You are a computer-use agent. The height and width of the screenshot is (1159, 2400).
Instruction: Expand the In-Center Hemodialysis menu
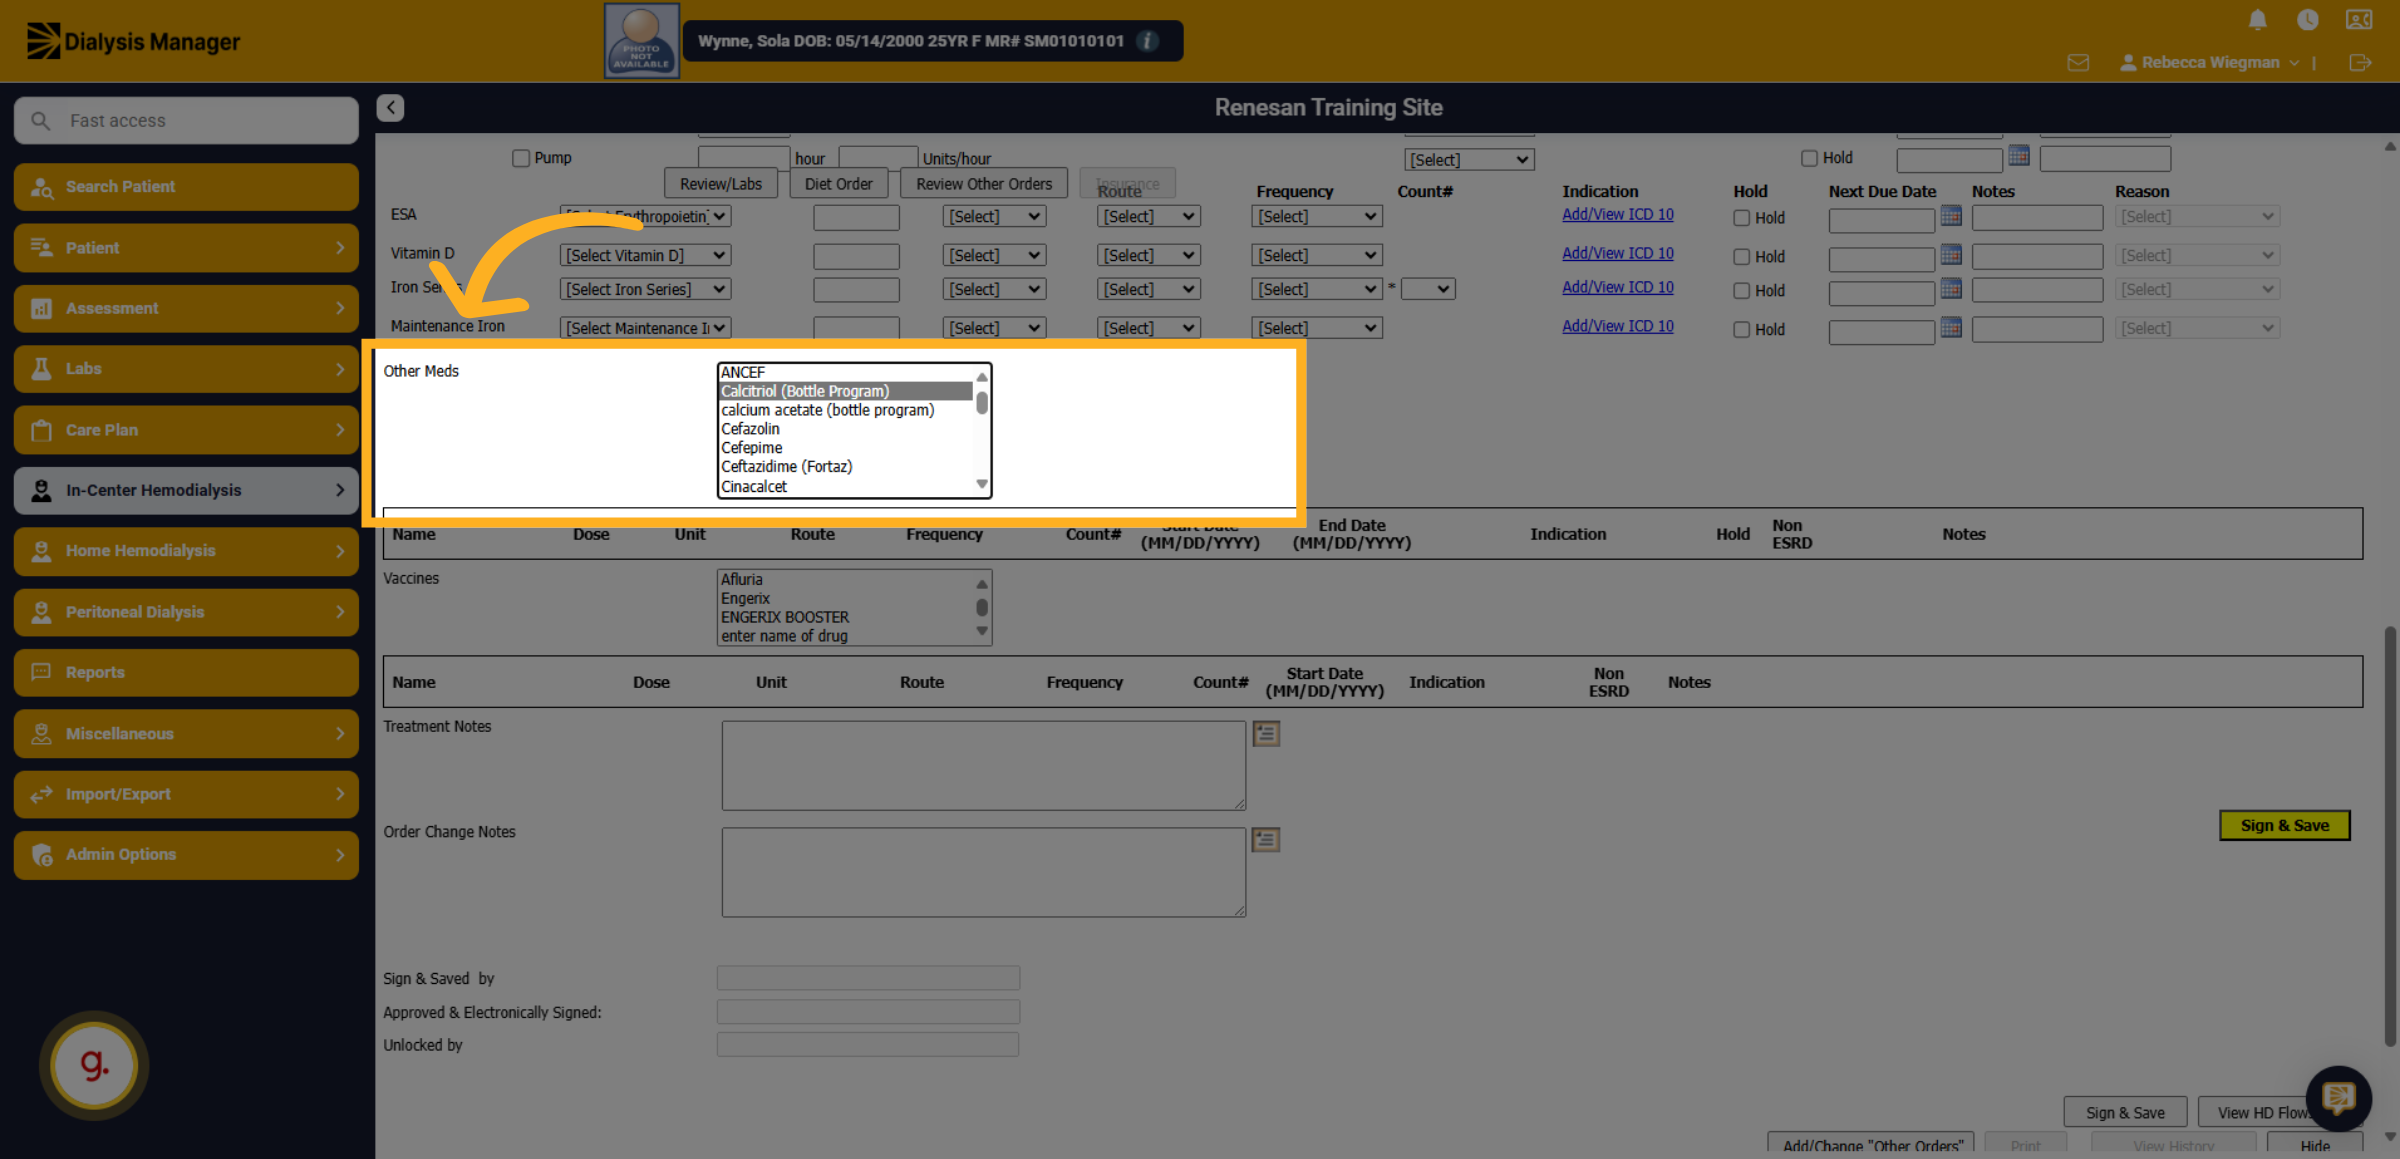(x=186, y=490)
